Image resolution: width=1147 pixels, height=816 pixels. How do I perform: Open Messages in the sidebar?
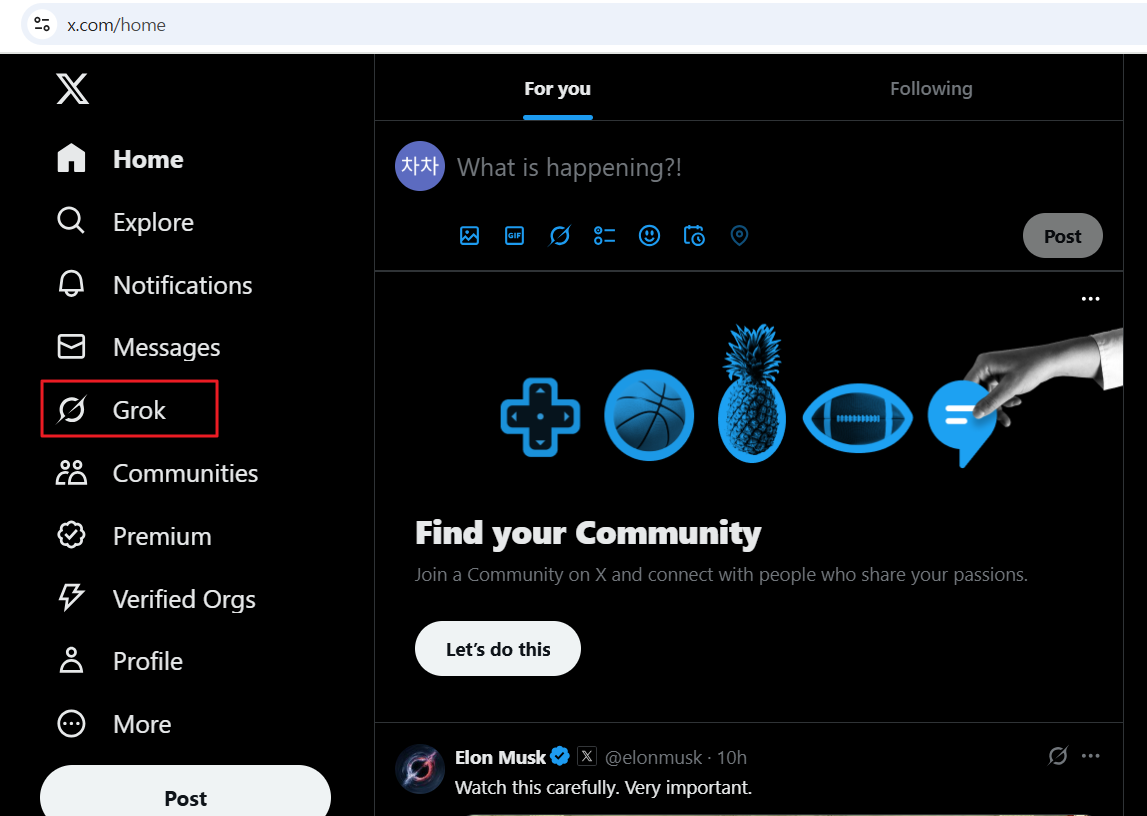coord(139,347)
